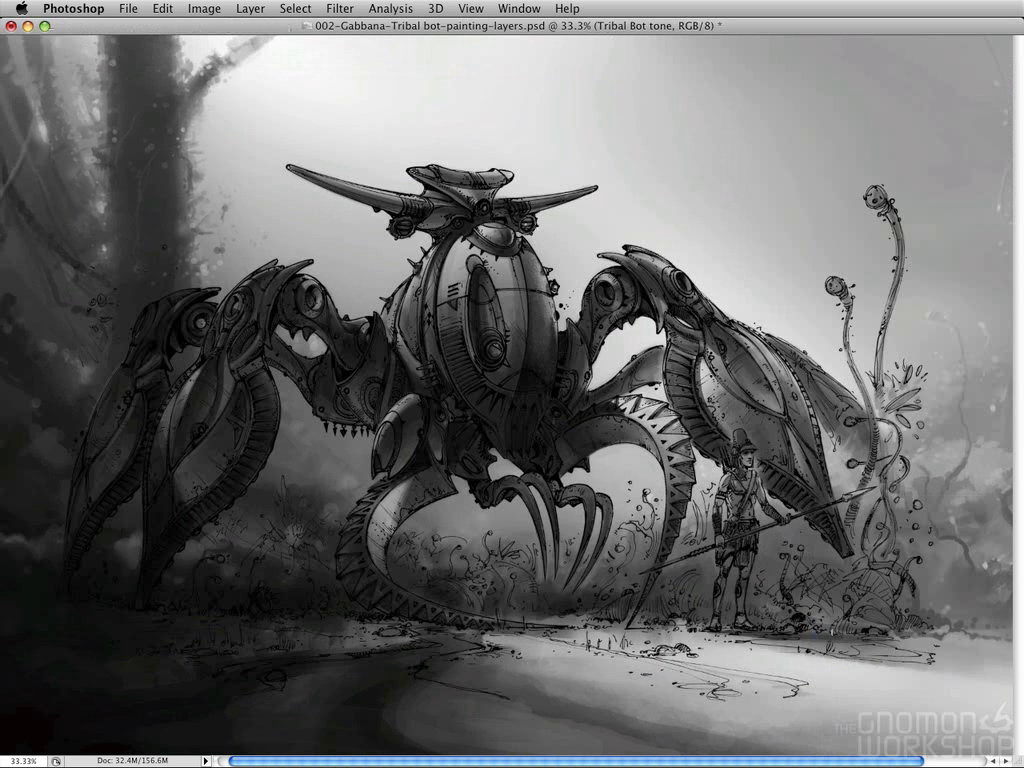
Task: Close the document with the red button
Action: (x=11, y=26)
